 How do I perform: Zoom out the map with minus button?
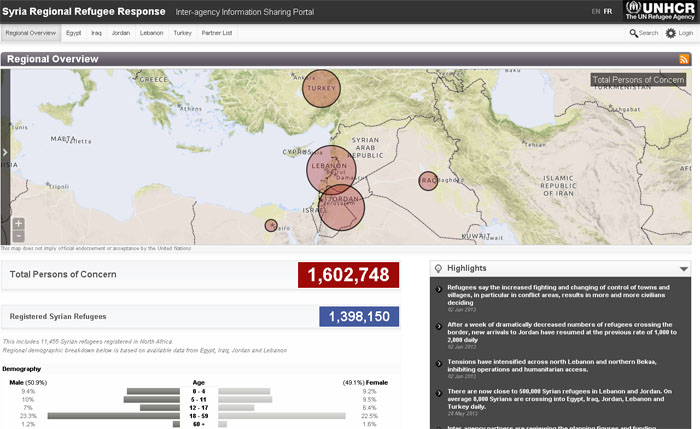pyautogui.click(x=18, y=236)
